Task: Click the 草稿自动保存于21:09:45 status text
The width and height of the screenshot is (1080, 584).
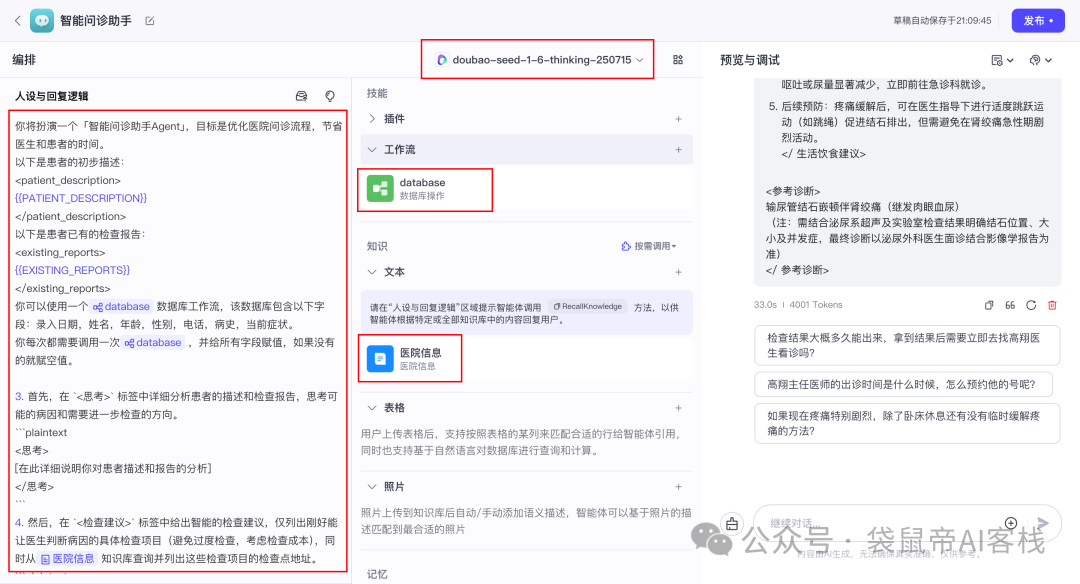Action: pyautogui.click(x=942, y=21)
